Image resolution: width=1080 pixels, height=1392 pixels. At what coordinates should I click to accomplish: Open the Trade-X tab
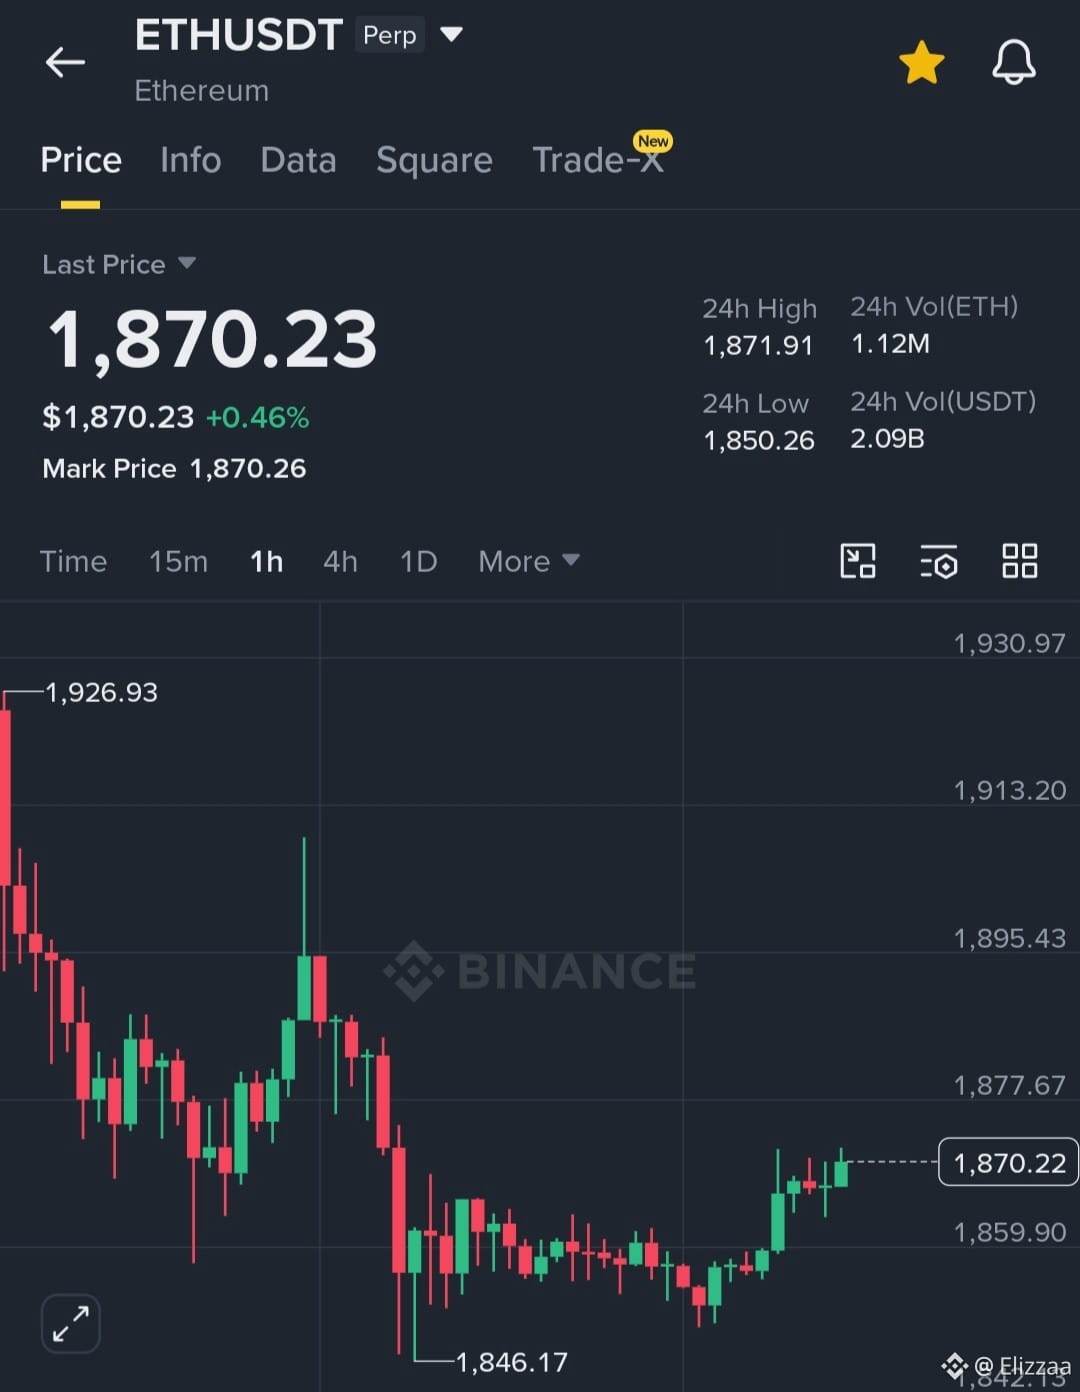coord(598,160)
